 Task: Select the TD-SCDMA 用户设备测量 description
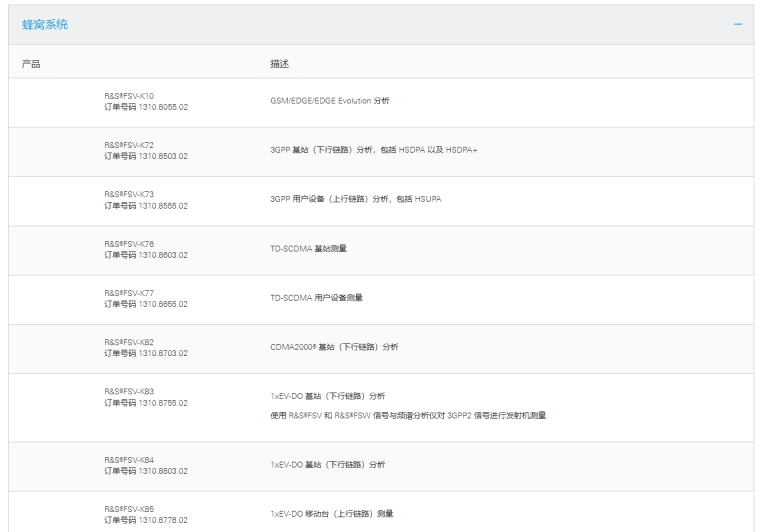[316, 297]
